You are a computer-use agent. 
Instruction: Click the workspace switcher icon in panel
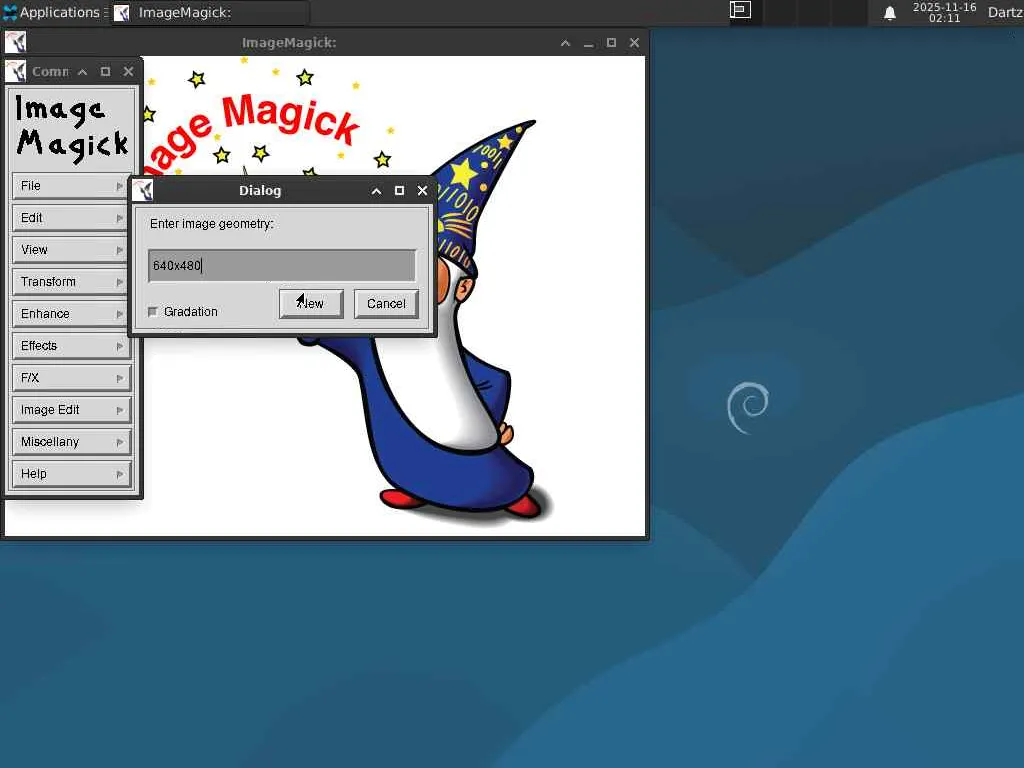pyautogui.click(x=740, y=10)
